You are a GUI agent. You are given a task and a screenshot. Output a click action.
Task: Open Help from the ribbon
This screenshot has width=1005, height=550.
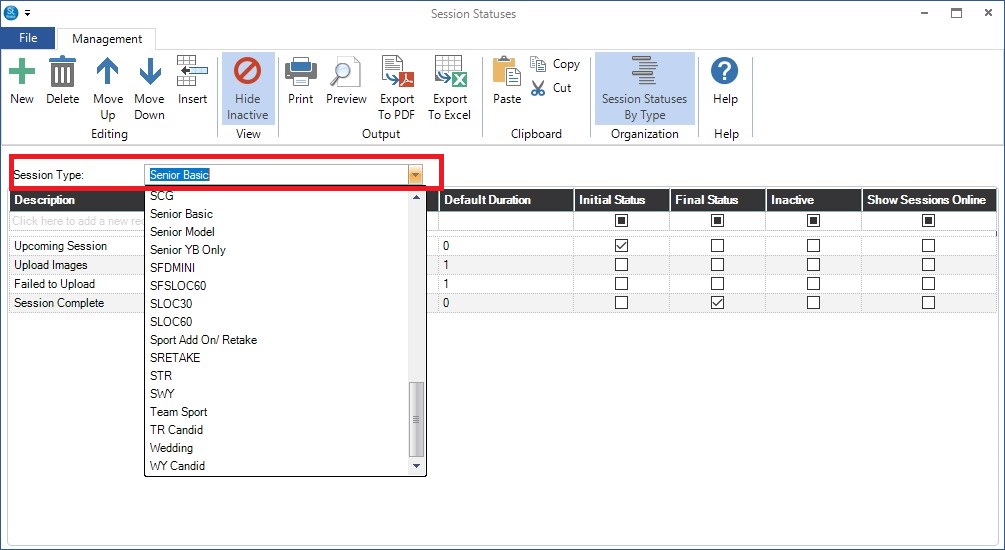point(725,81)
